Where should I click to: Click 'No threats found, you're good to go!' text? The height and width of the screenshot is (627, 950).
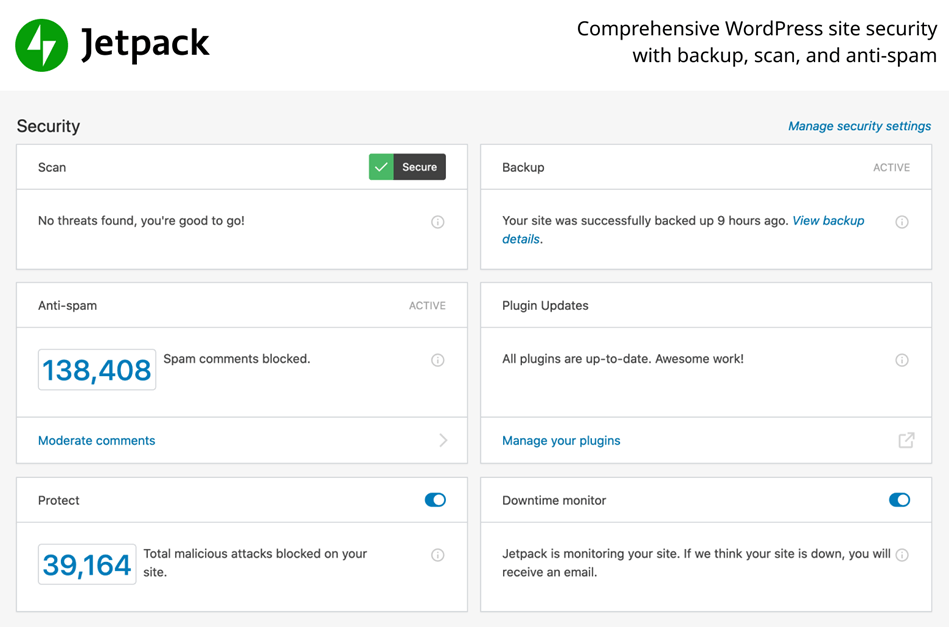pos(141,221)
